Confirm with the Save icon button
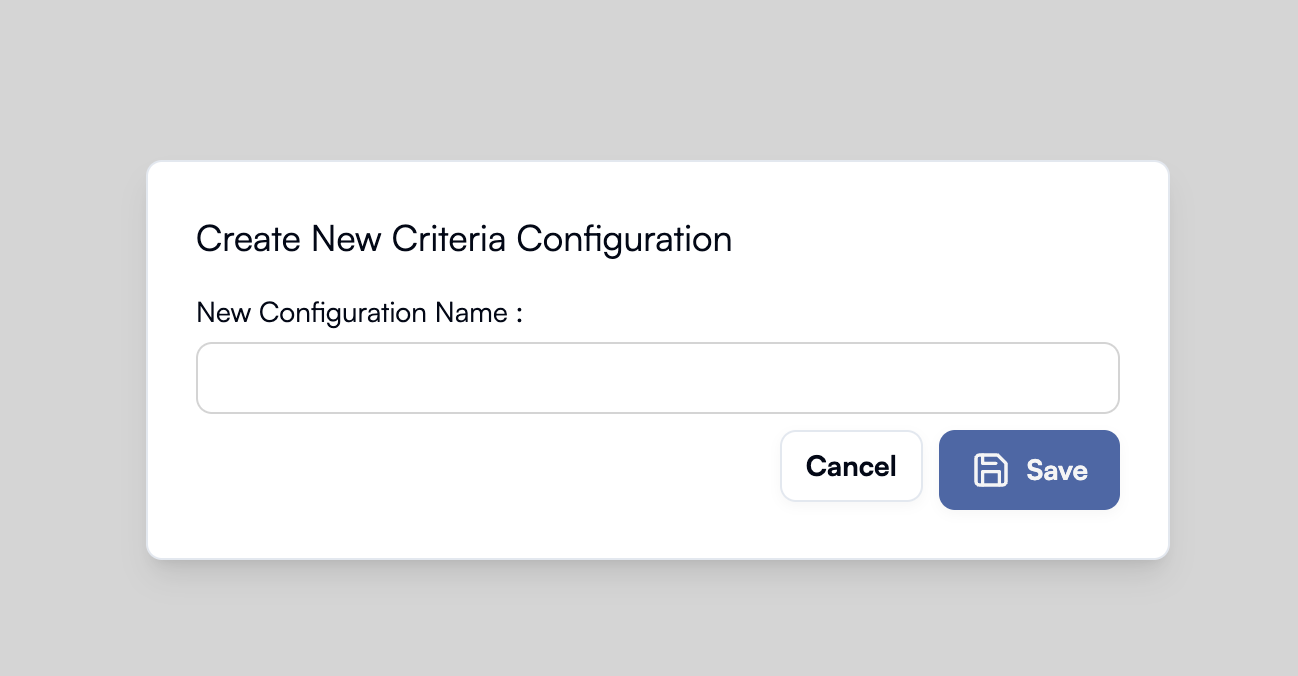 1029,470
